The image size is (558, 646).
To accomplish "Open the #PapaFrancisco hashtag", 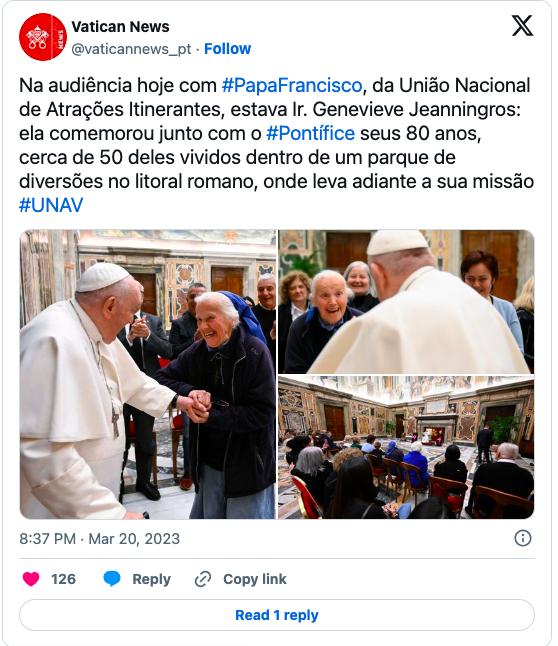I will pos(292,86).
